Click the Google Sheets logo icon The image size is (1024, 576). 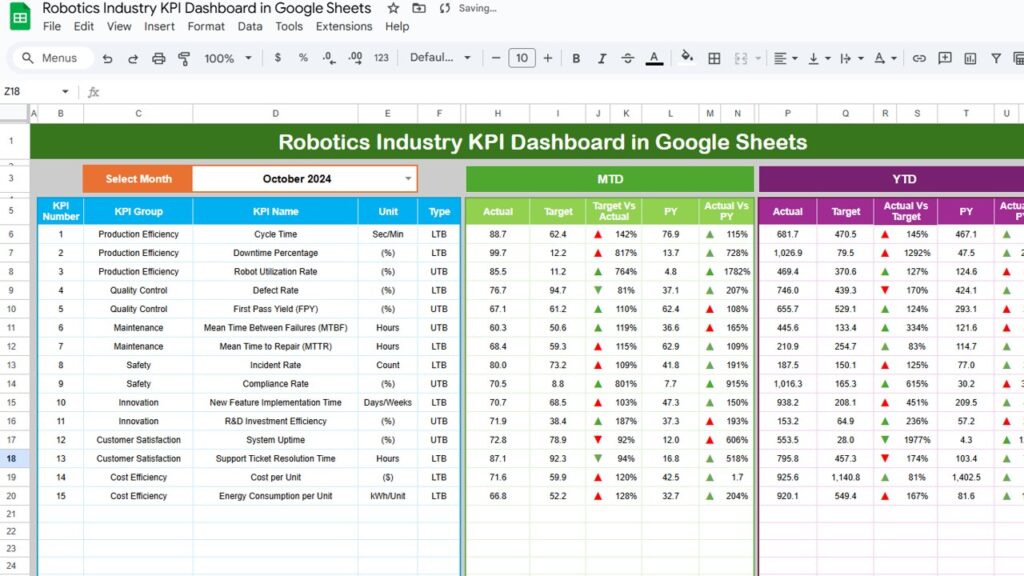tap(20, 17)
